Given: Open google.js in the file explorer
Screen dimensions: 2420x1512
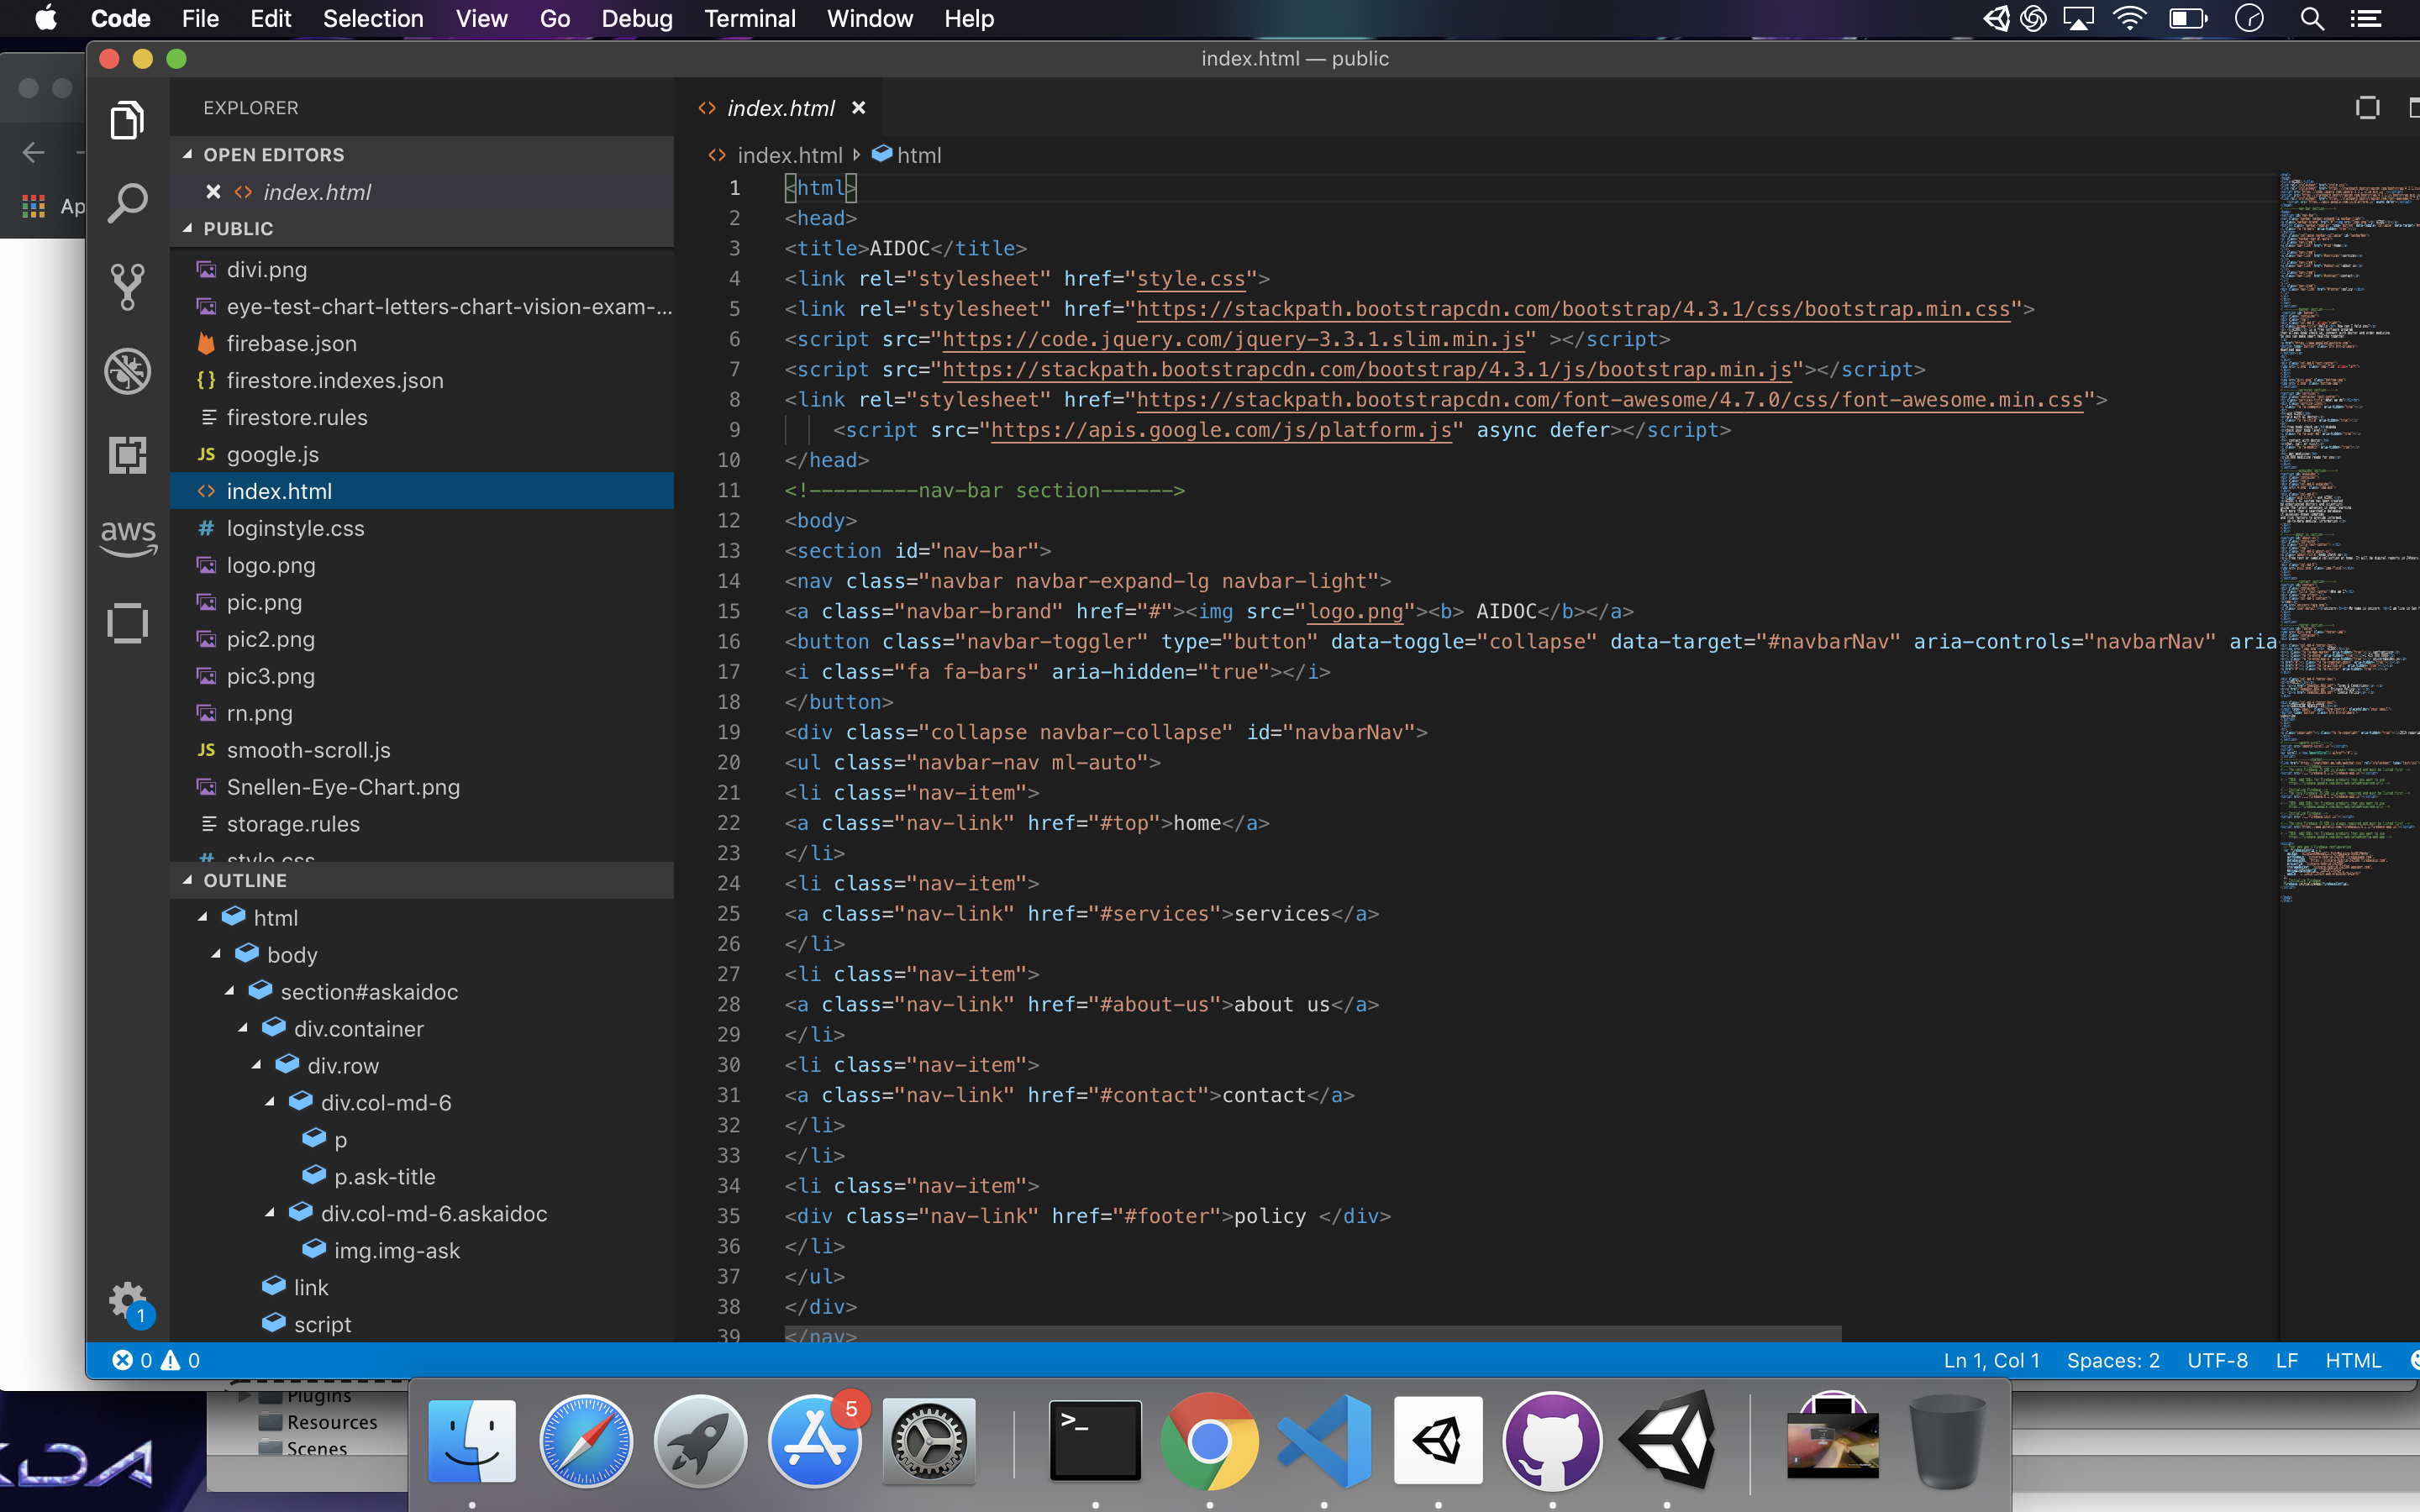Looking at the screenshot, I should 272,455.
